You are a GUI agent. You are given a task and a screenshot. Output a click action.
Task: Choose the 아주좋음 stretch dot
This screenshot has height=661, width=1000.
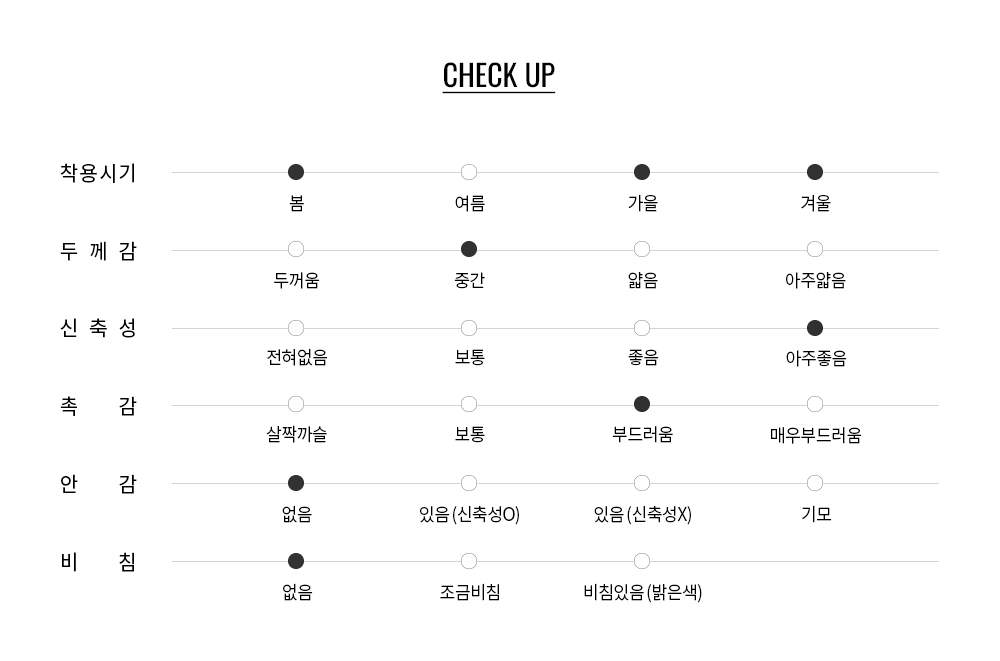[815, 328]
